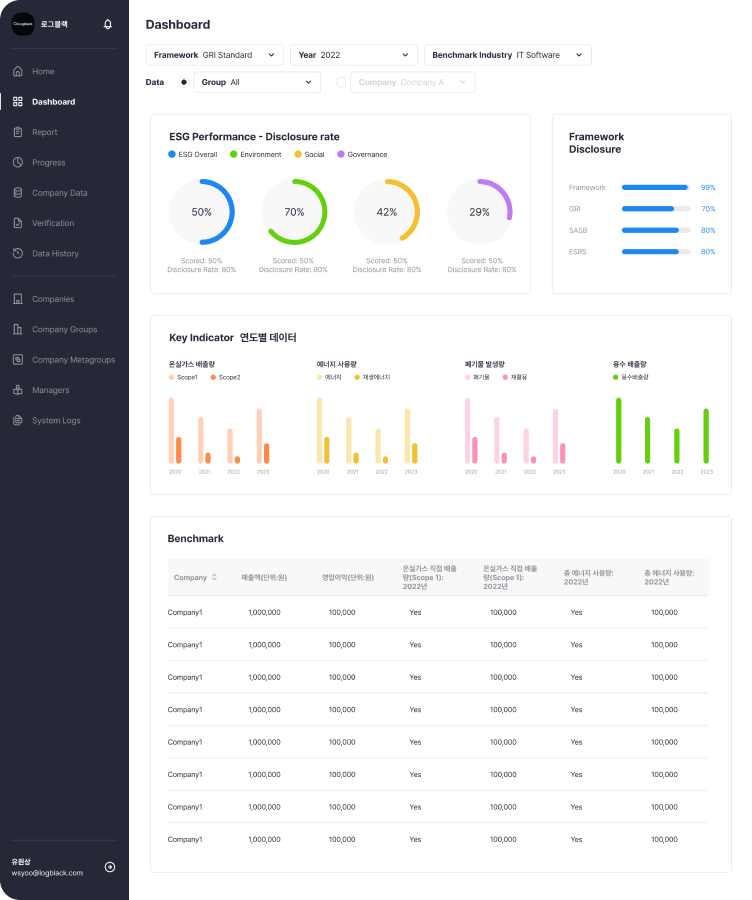Click the Company Metagroups icon
The image size is (752, 900).
pos(18,359)
